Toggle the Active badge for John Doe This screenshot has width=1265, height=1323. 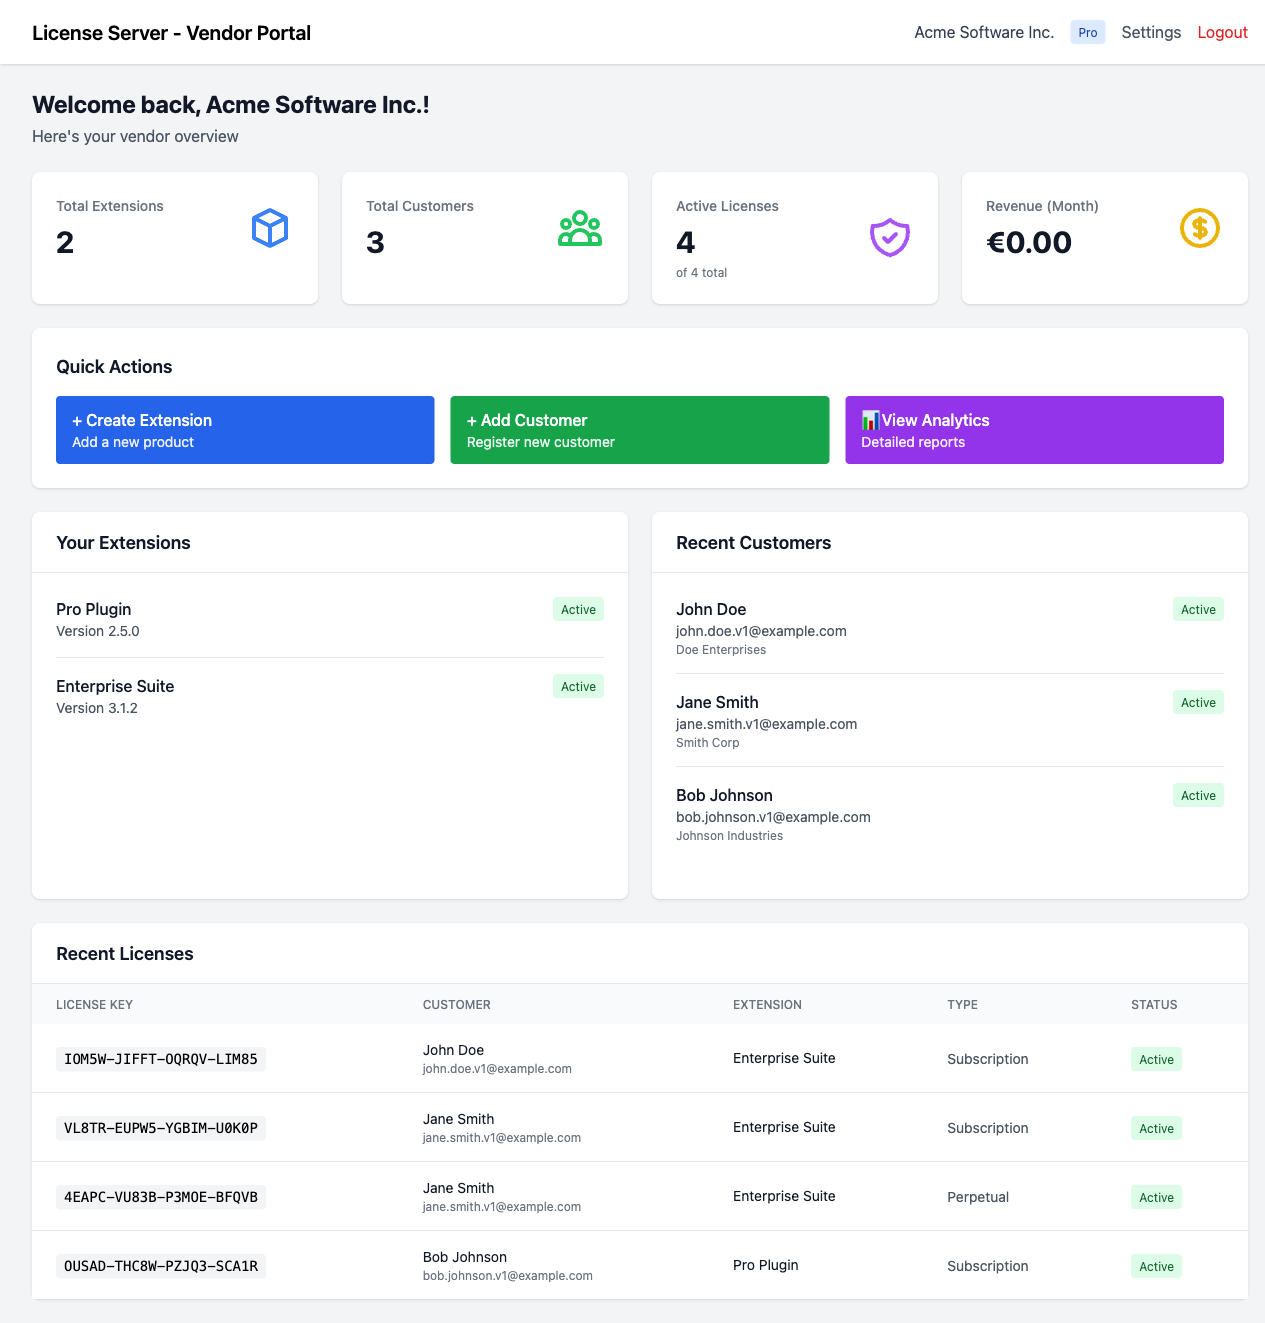point(1197,608)
